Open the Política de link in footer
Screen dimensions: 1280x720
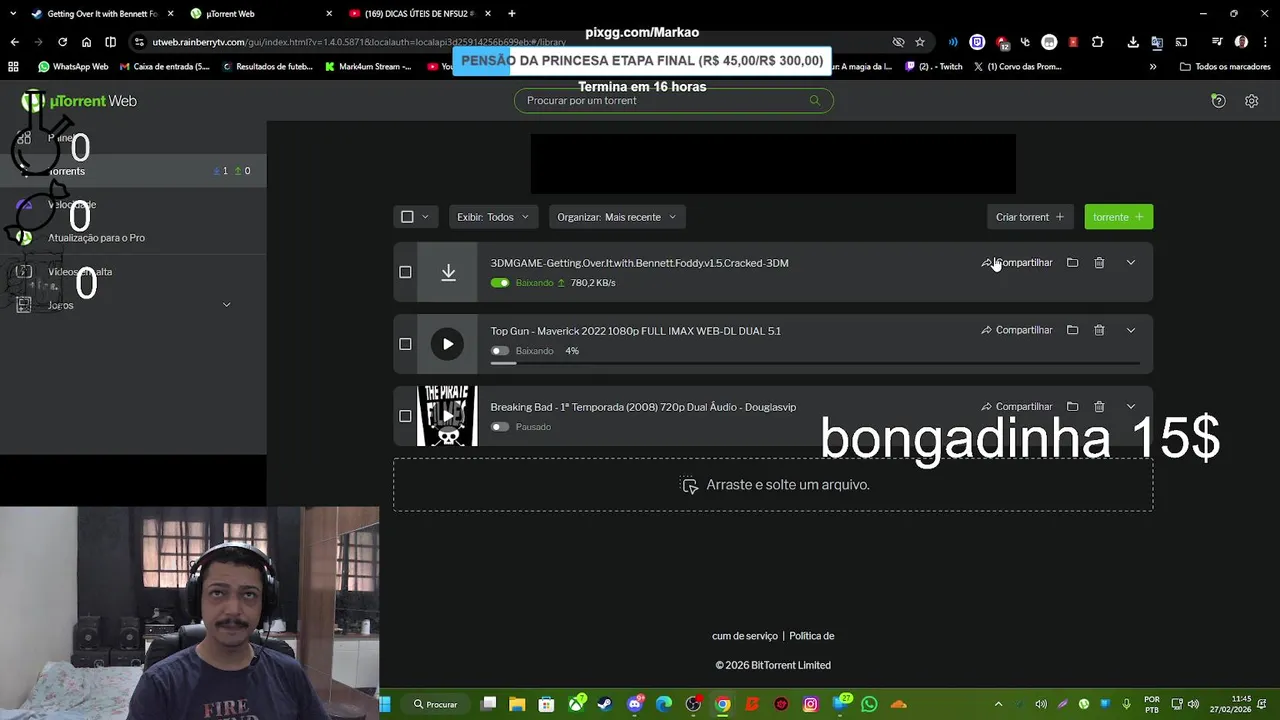(811, 636)
